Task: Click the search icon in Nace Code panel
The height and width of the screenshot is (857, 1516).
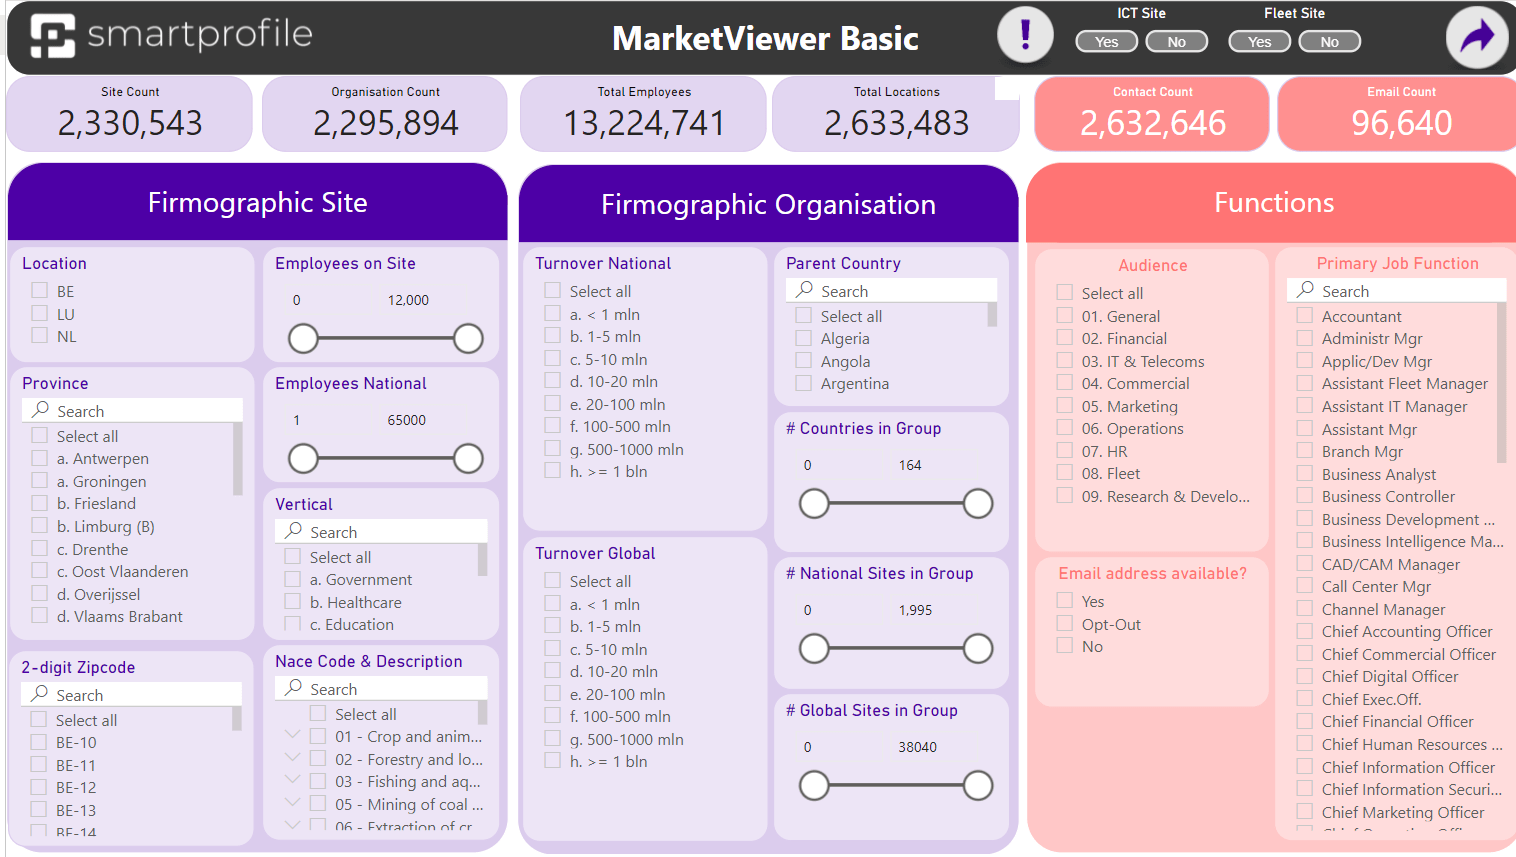Action: coord(293,688)
